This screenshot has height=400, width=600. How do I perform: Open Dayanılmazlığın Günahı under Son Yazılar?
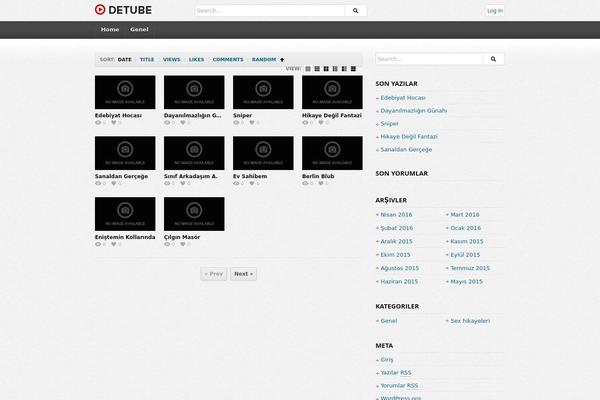click(414, 111)
